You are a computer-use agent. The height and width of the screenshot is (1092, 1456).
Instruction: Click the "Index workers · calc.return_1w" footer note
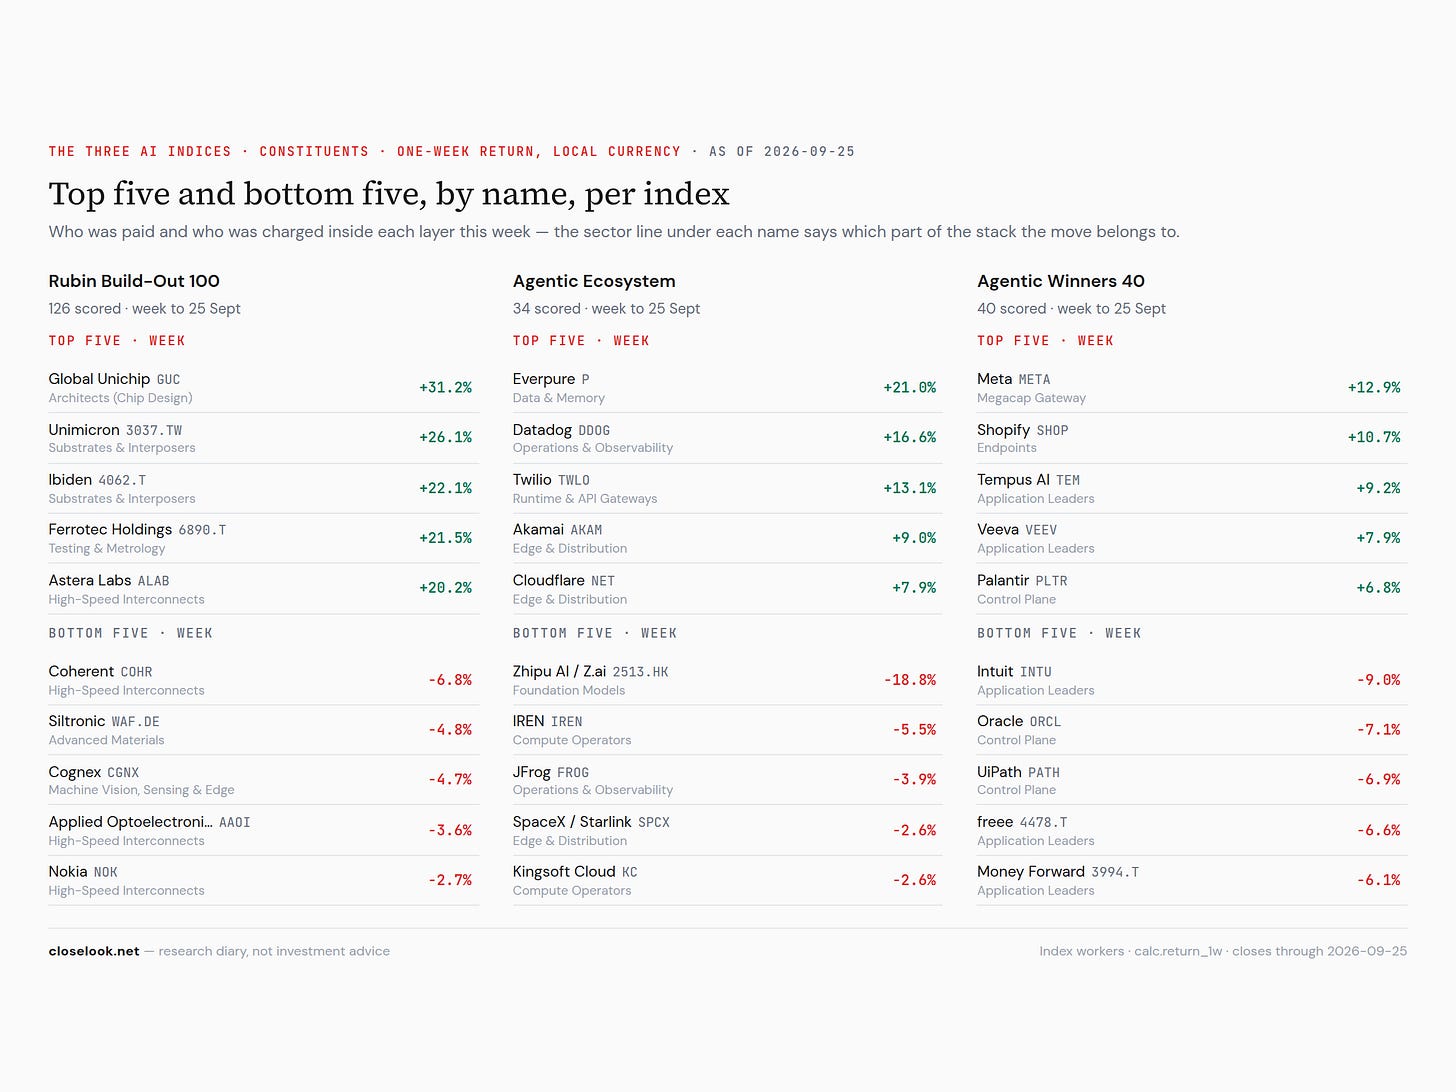coord(1131,951)
